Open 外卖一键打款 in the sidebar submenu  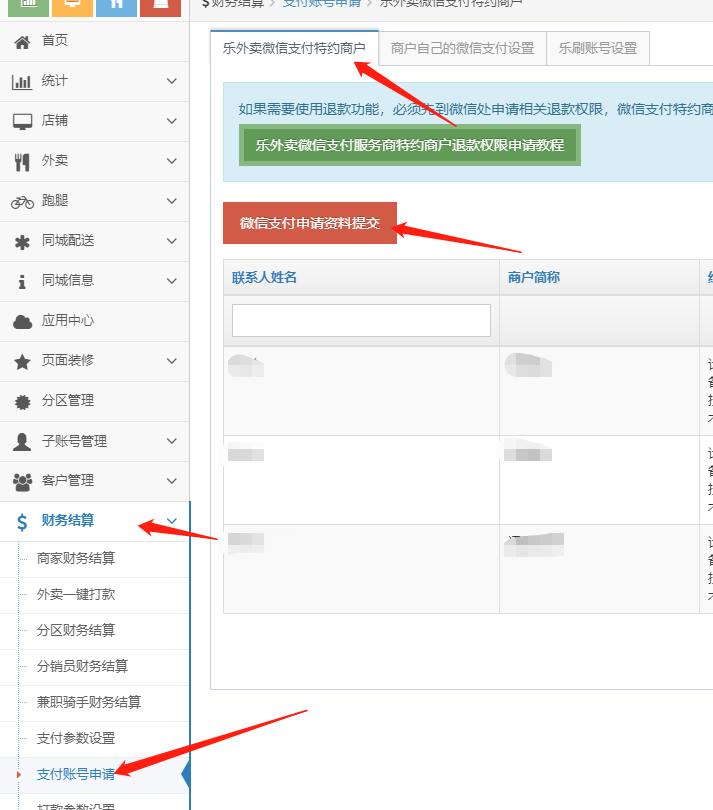[x=76, y=594]
